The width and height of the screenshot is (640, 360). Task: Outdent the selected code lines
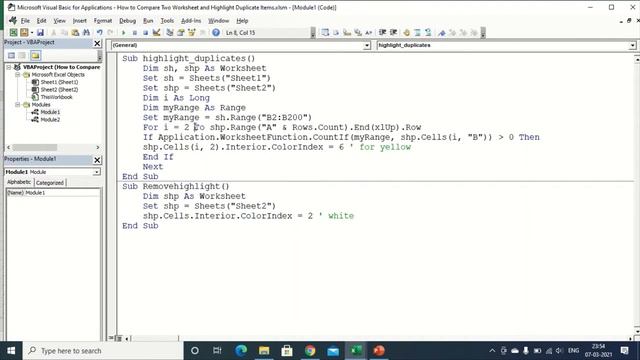pyautogui.click(x=393, y=33)
